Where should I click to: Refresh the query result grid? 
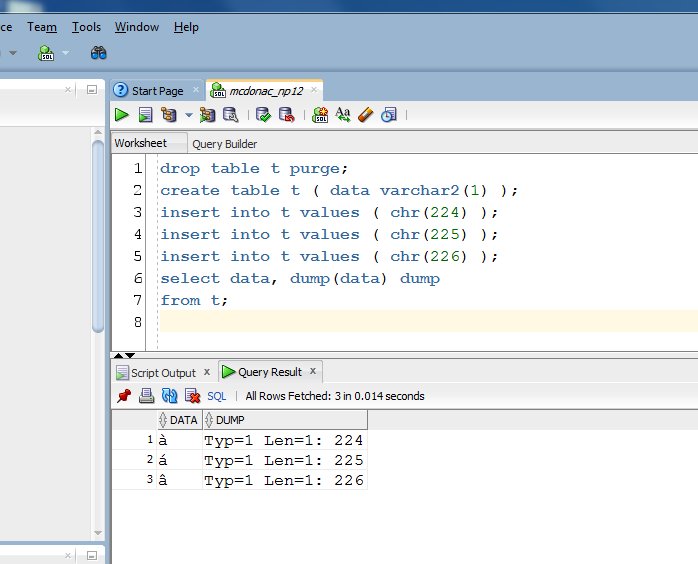[x=169, y=396]
